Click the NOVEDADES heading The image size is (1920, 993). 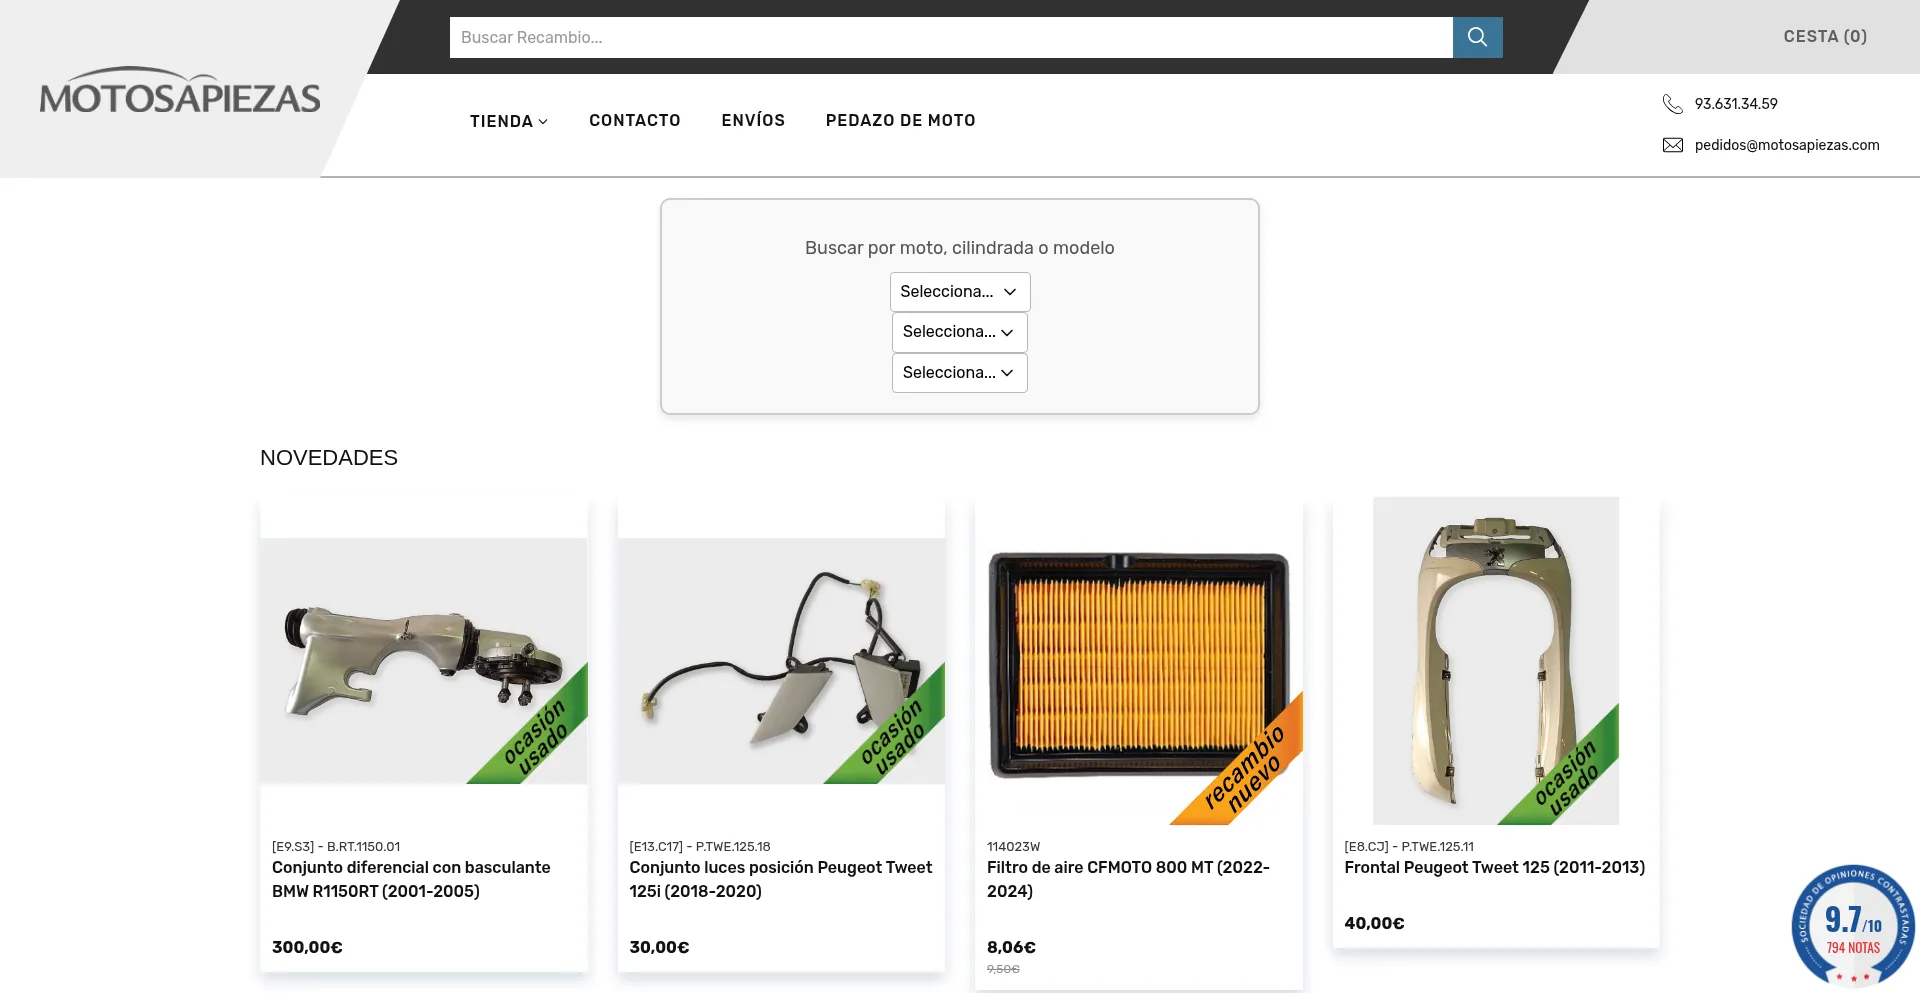(329, 458)
